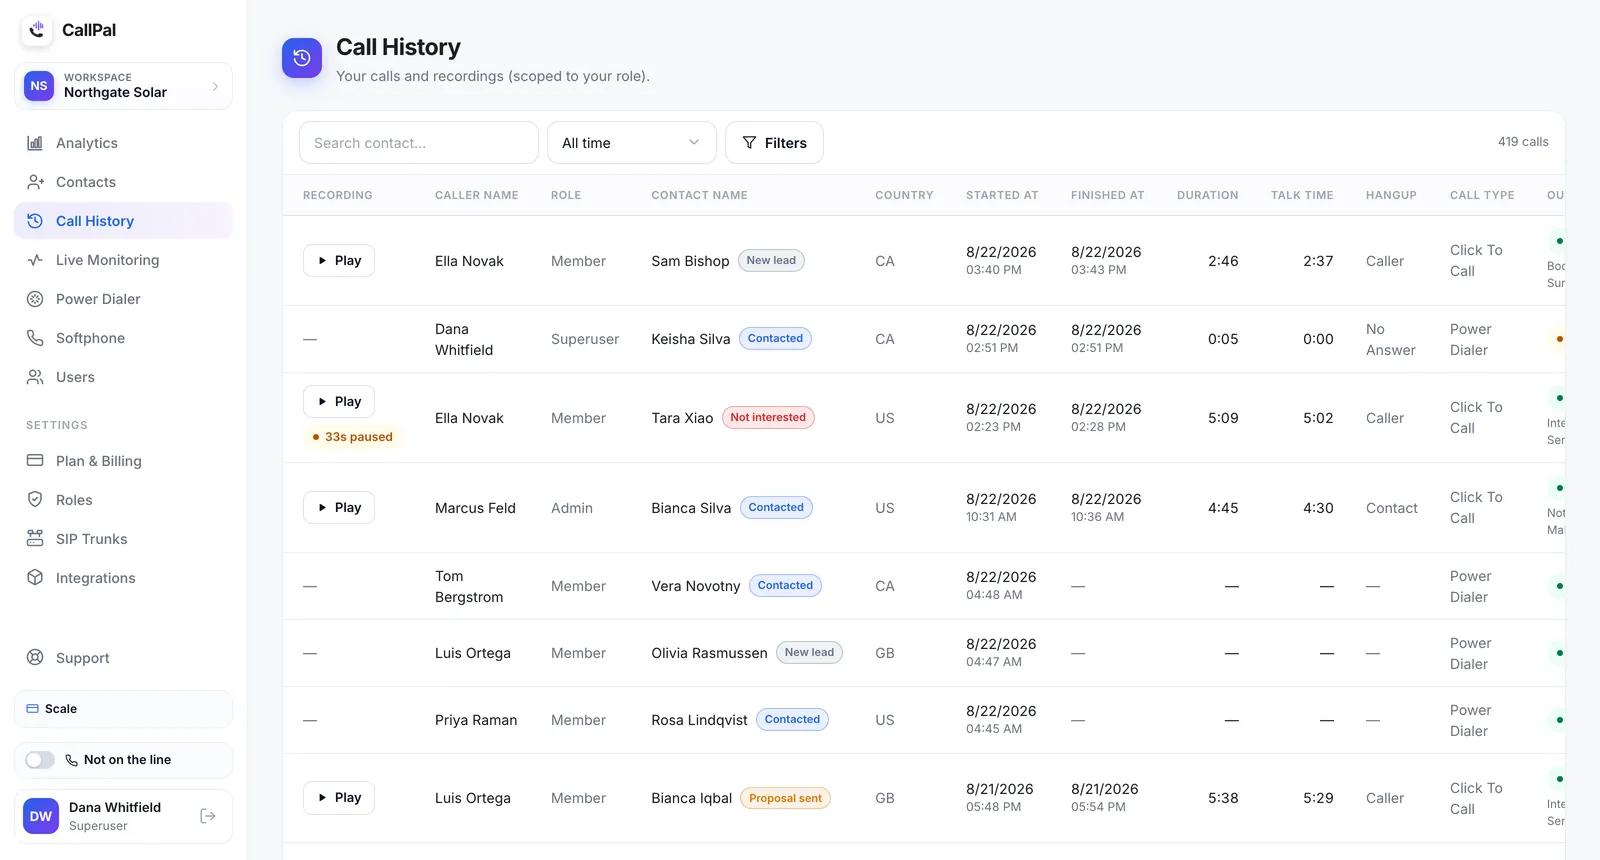Click the Contacts person-plus icon
Screen dimensions: 1600x860
pyautogui.click(x=35, y=182)
